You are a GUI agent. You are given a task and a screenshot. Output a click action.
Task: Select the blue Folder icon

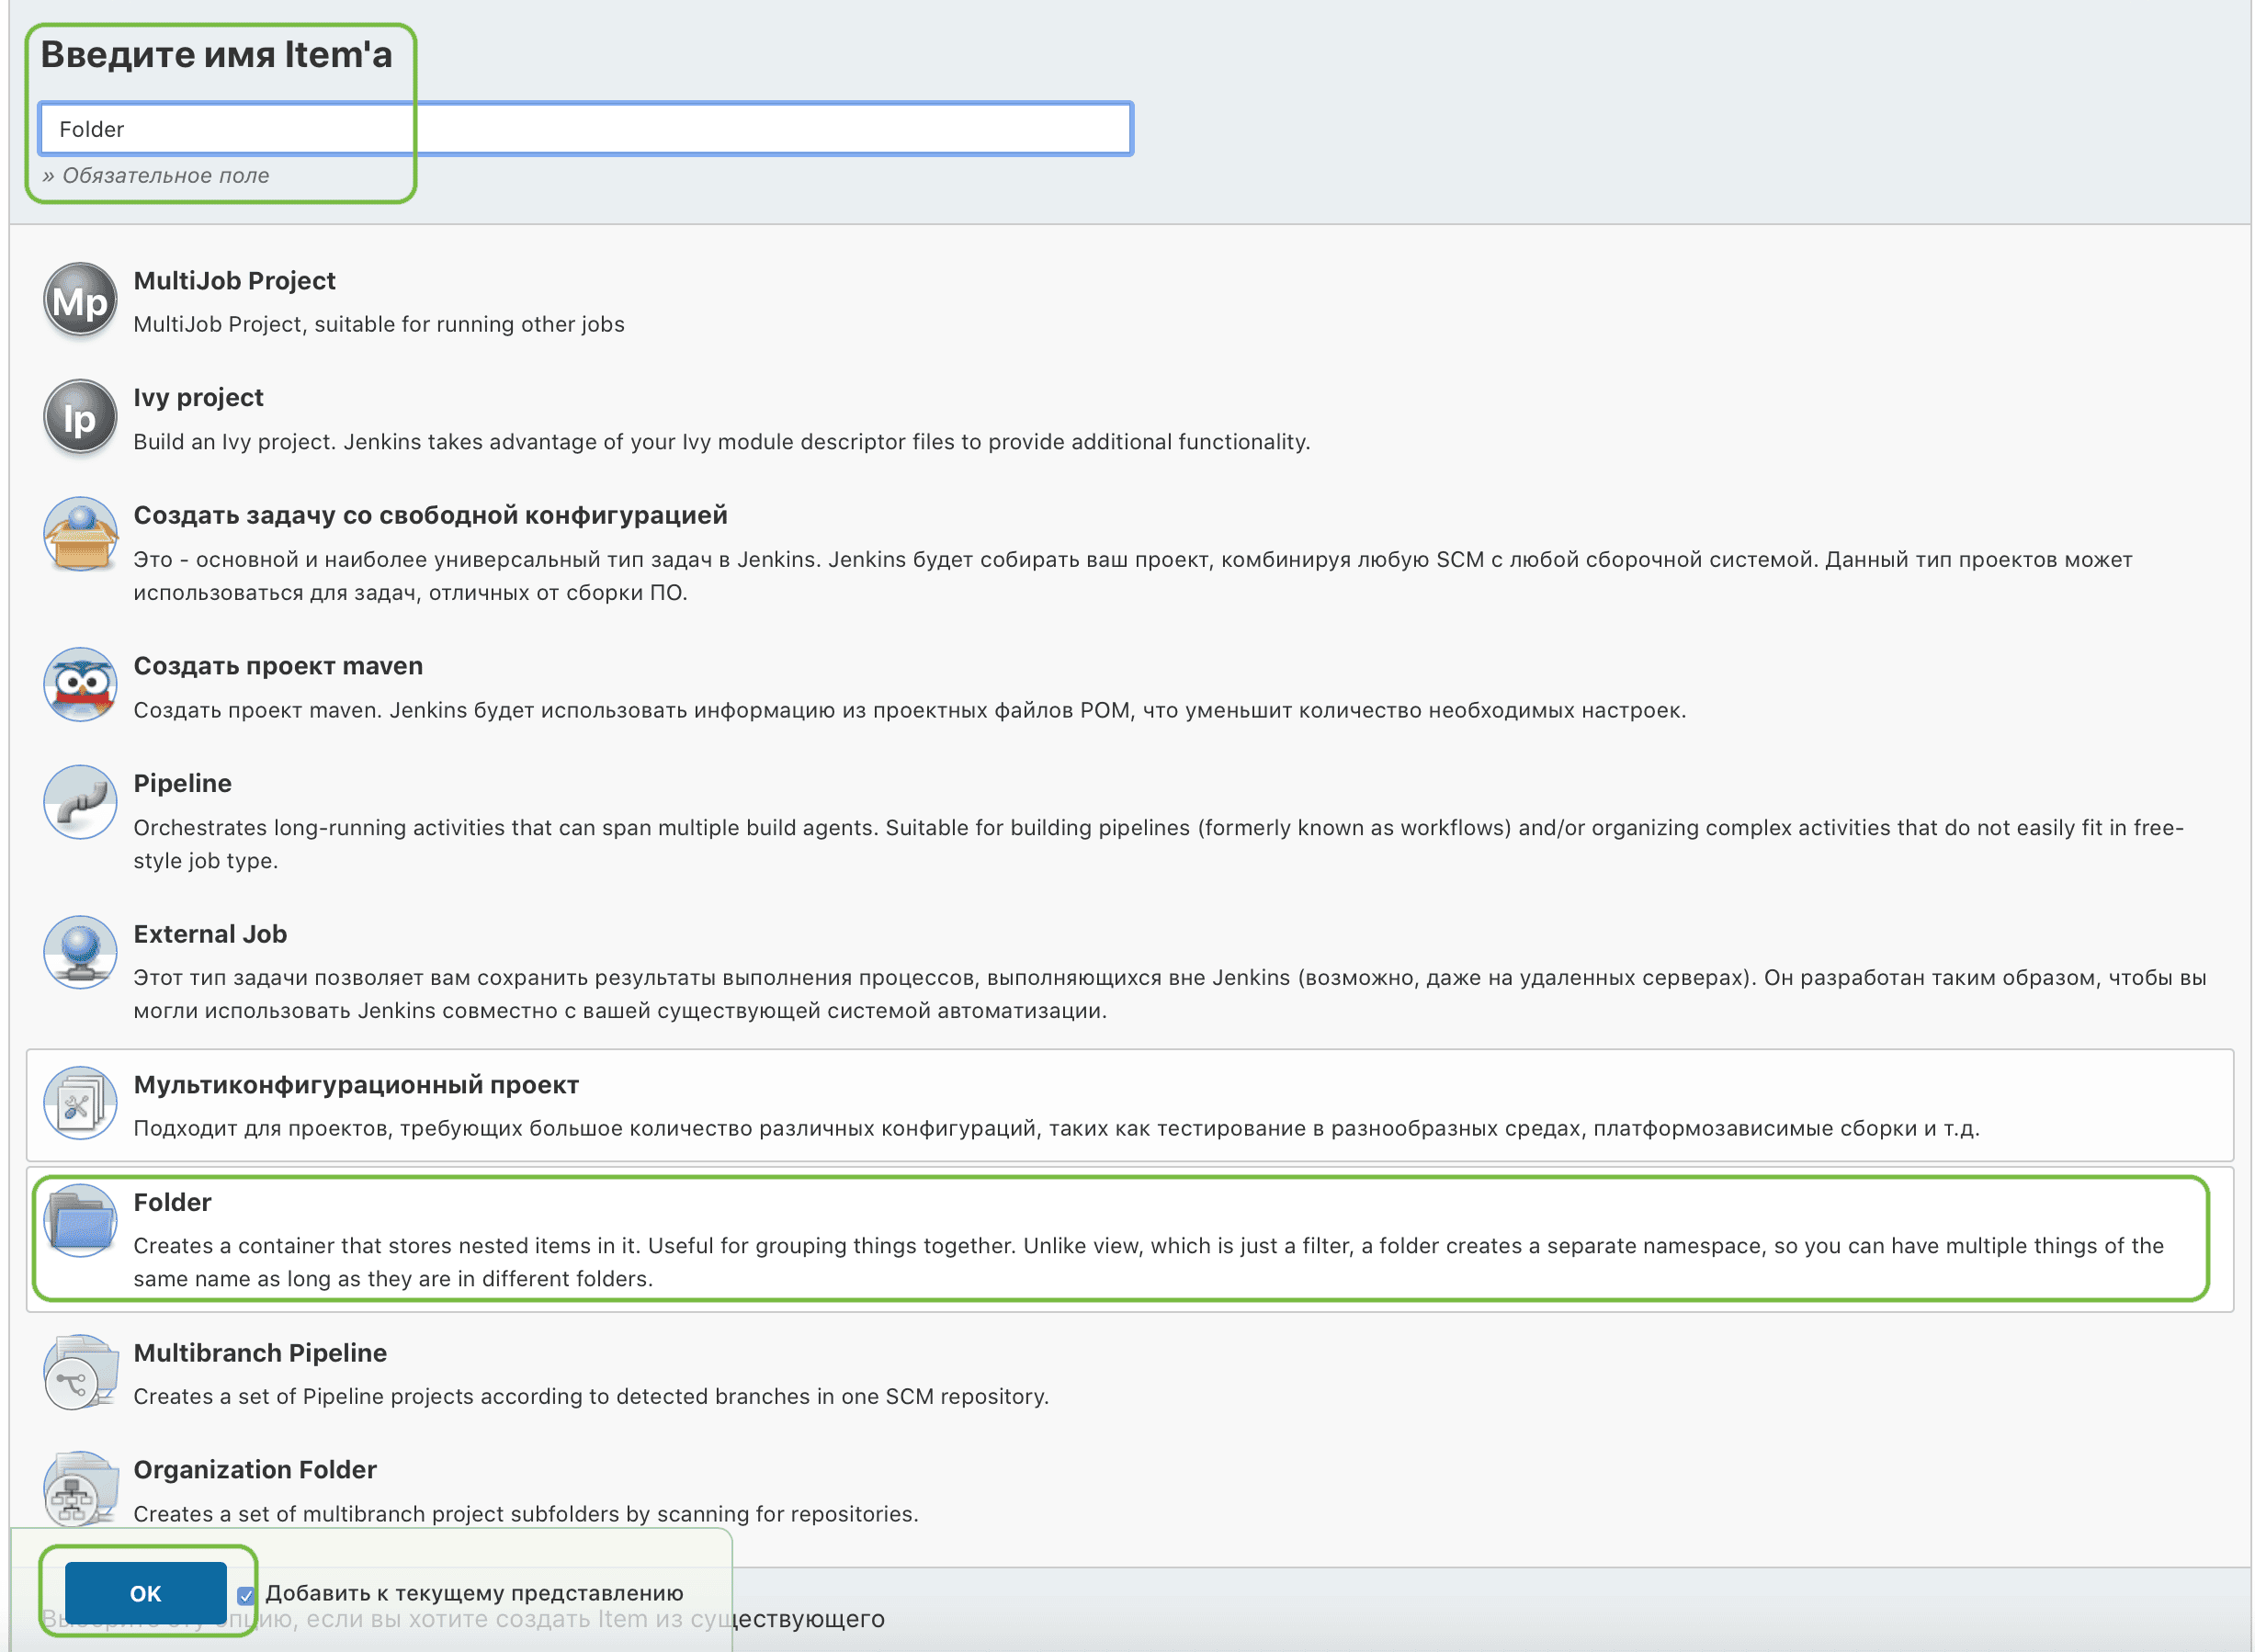[80, 1221]
